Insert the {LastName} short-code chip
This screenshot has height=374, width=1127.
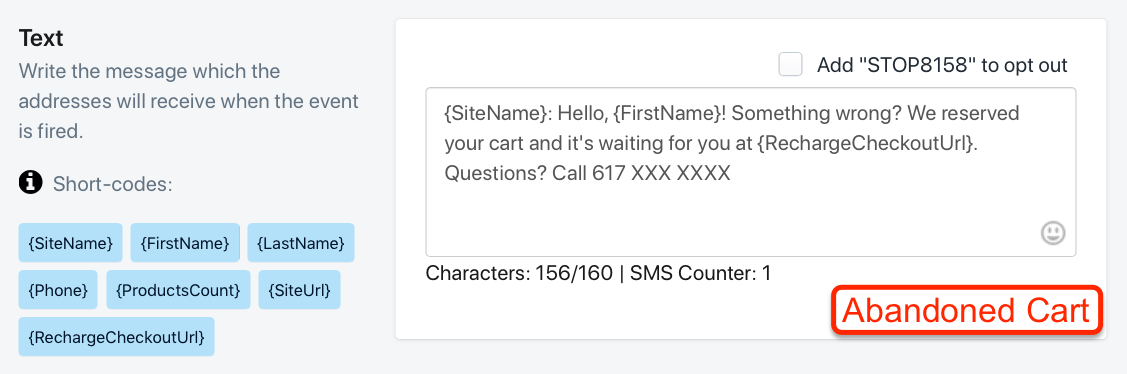301,243
